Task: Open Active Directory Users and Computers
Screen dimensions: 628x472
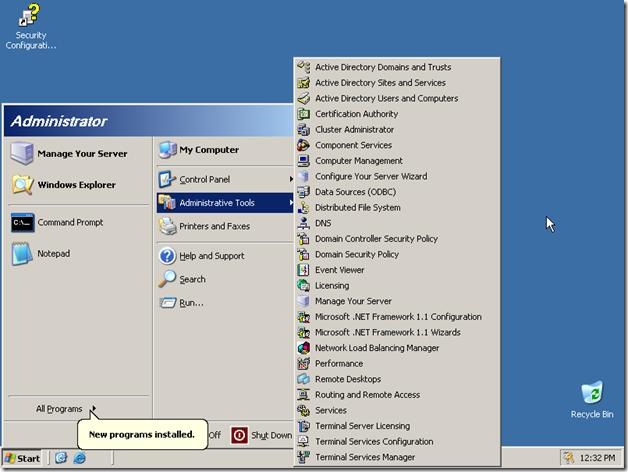Action: pos(386,99)
